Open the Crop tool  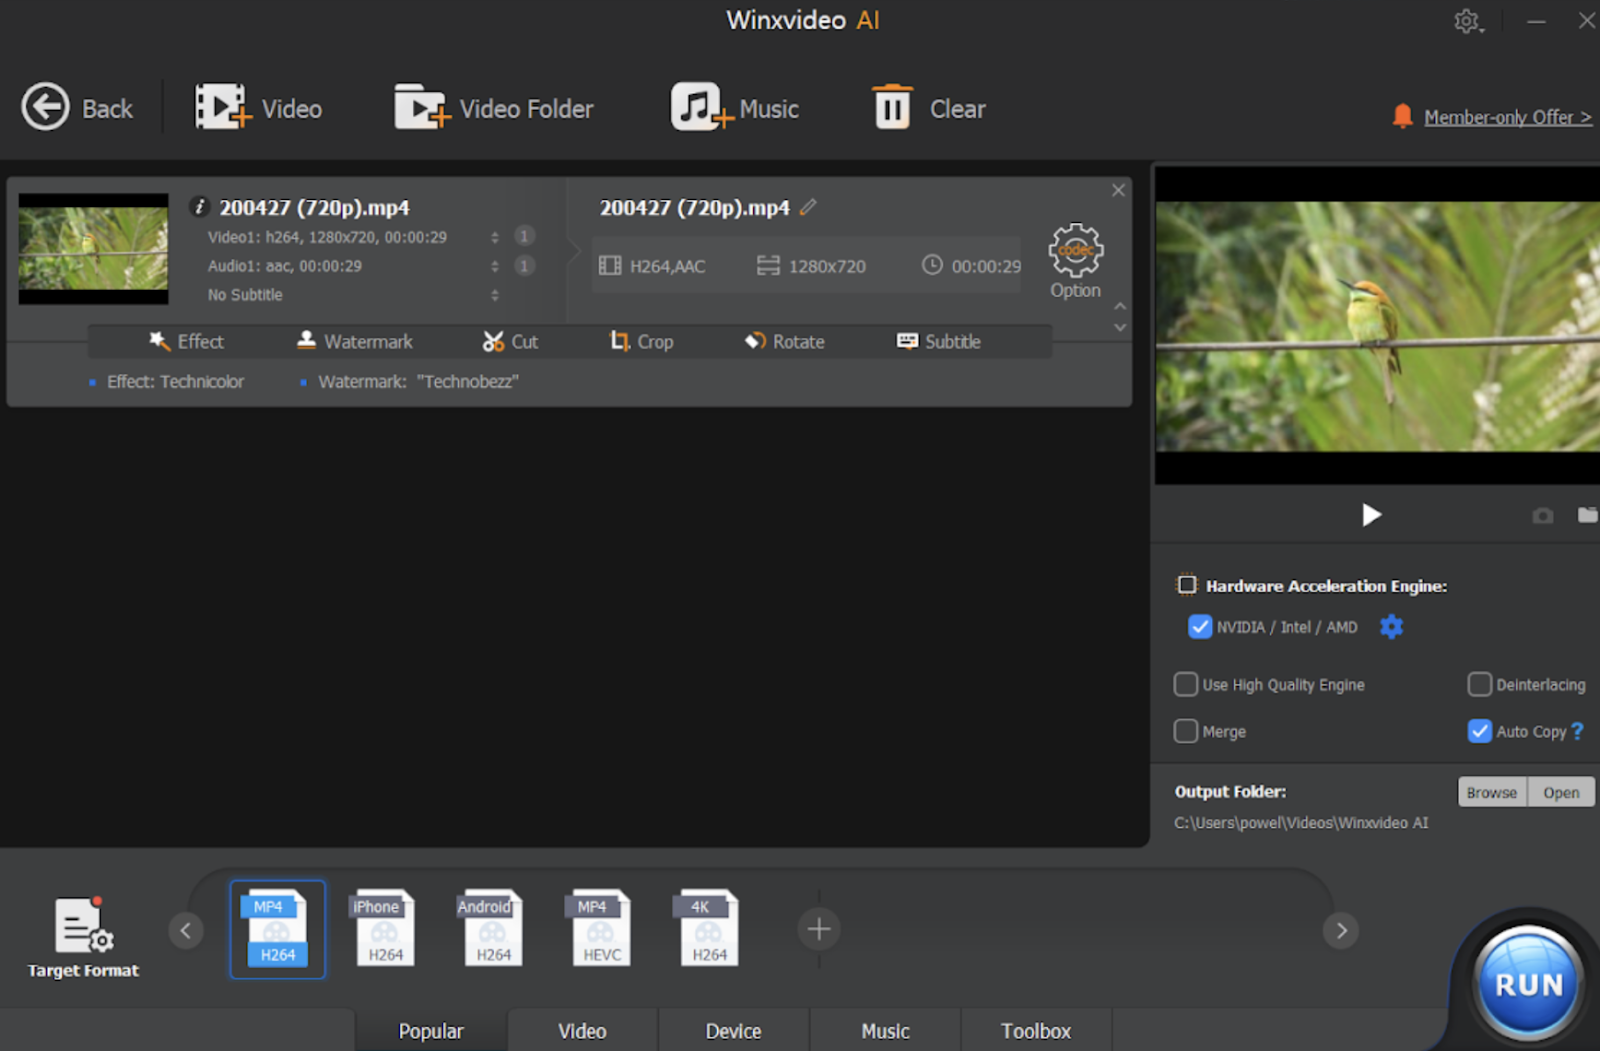(641, 341)
